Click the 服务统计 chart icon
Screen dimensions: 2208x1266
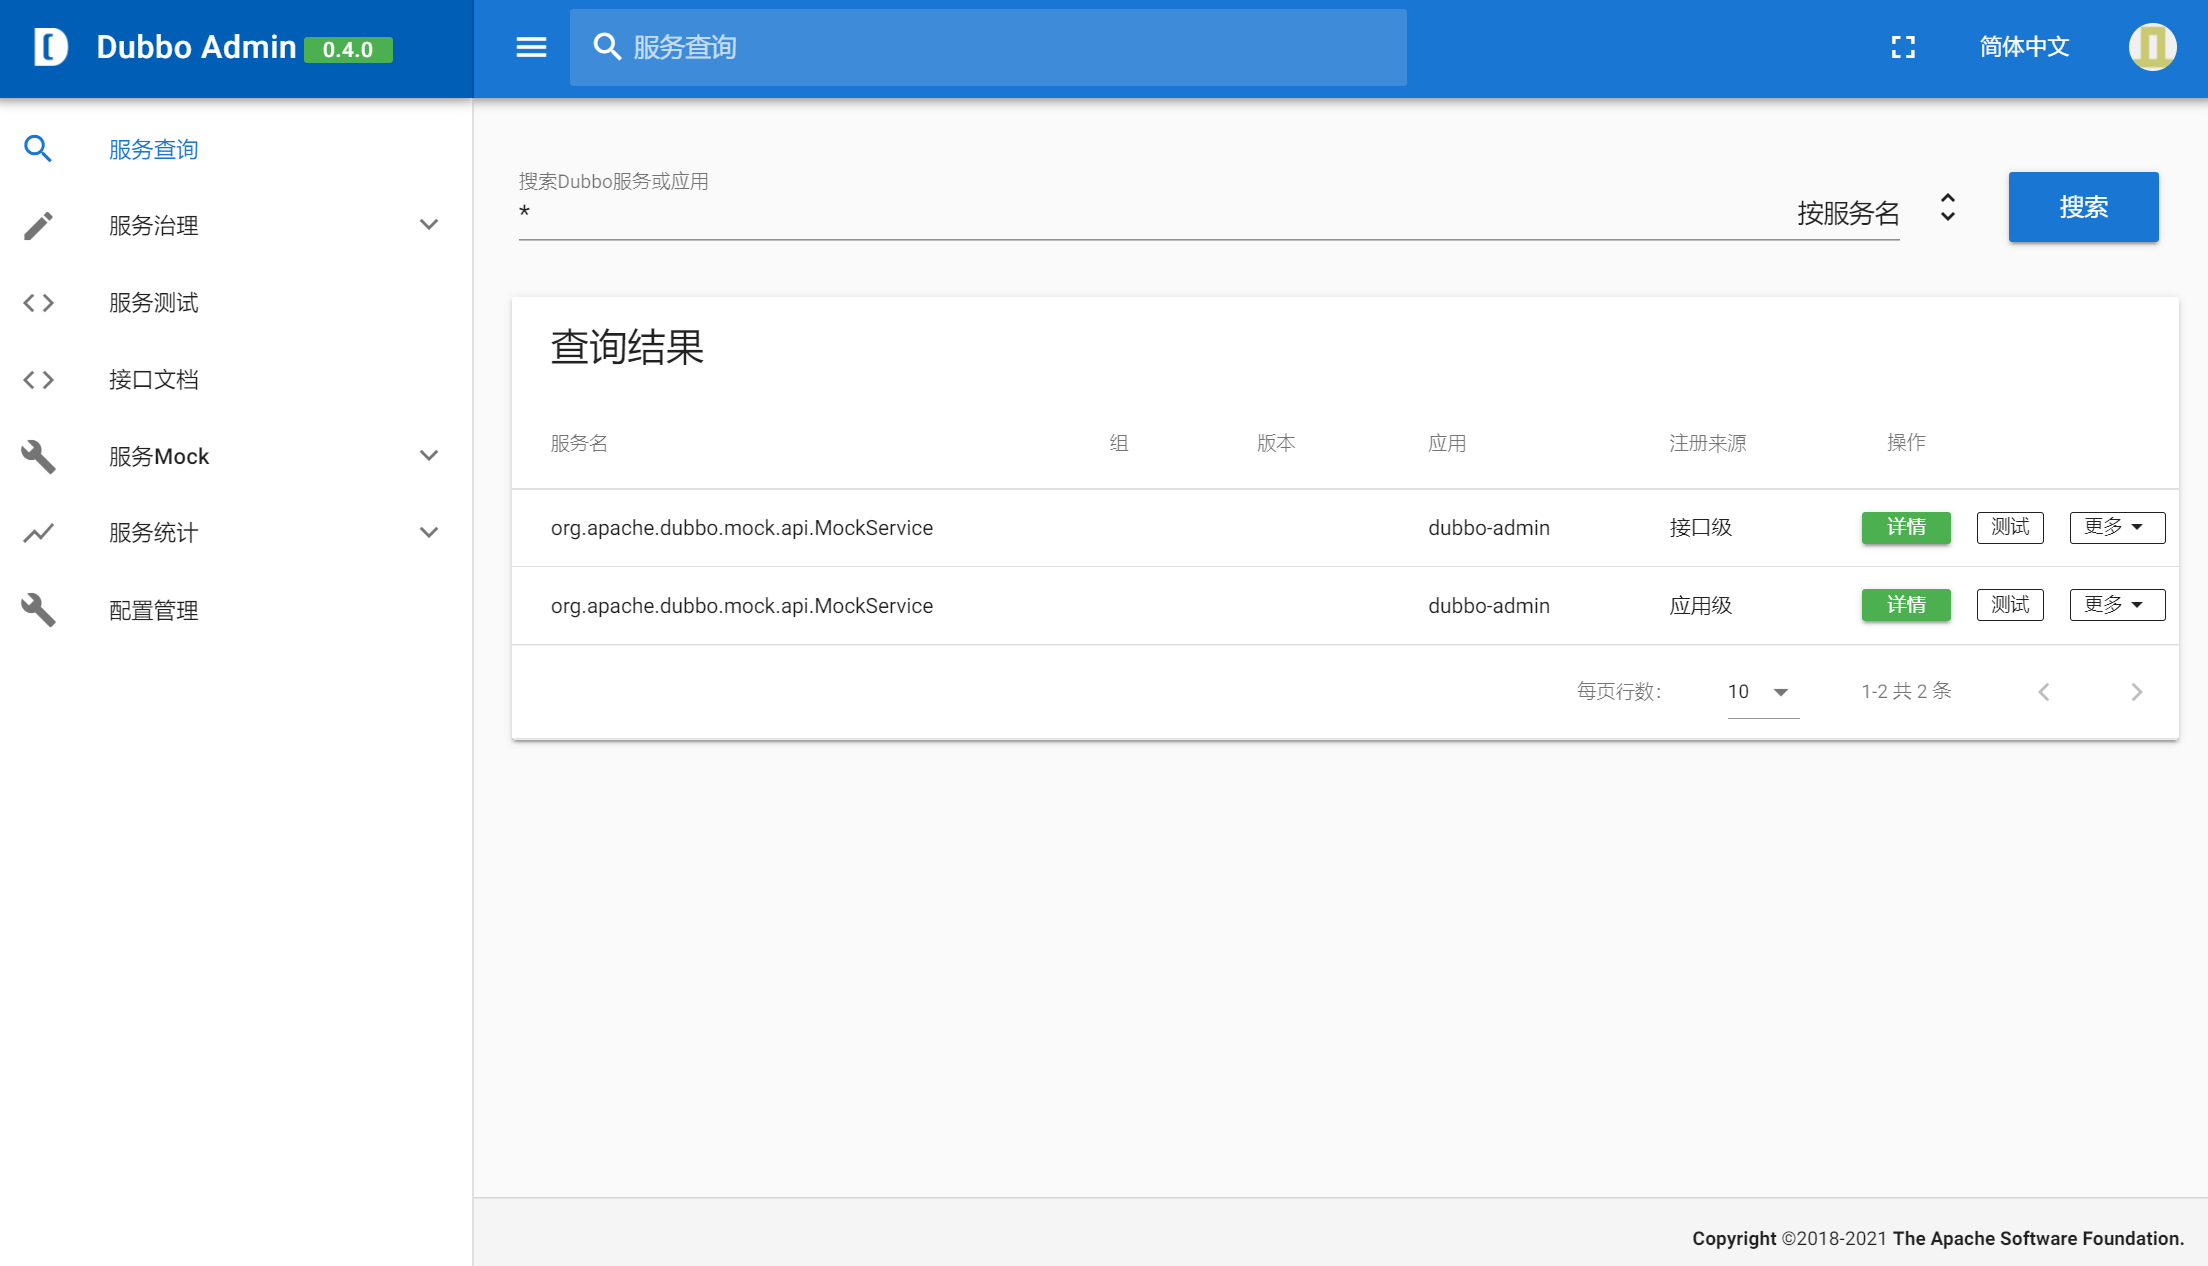(x=38, y=533)
